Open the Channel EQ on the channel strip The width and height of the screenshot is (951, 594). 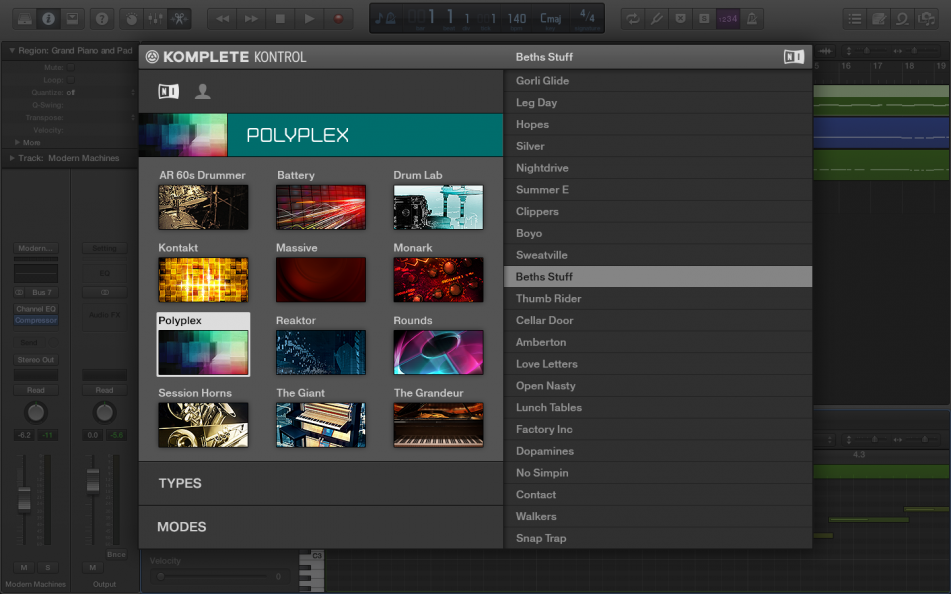35,308
